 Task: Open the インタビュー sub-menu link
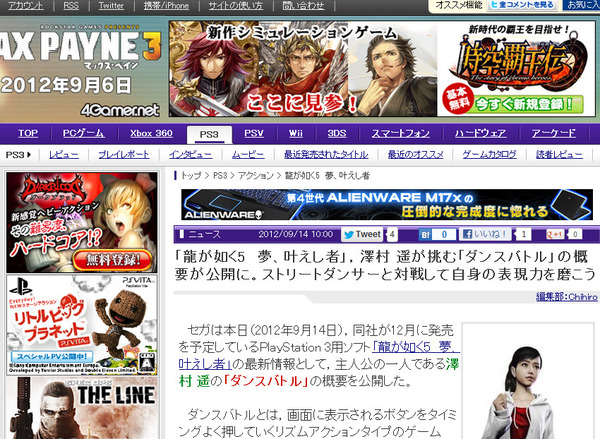coord(190,155)
